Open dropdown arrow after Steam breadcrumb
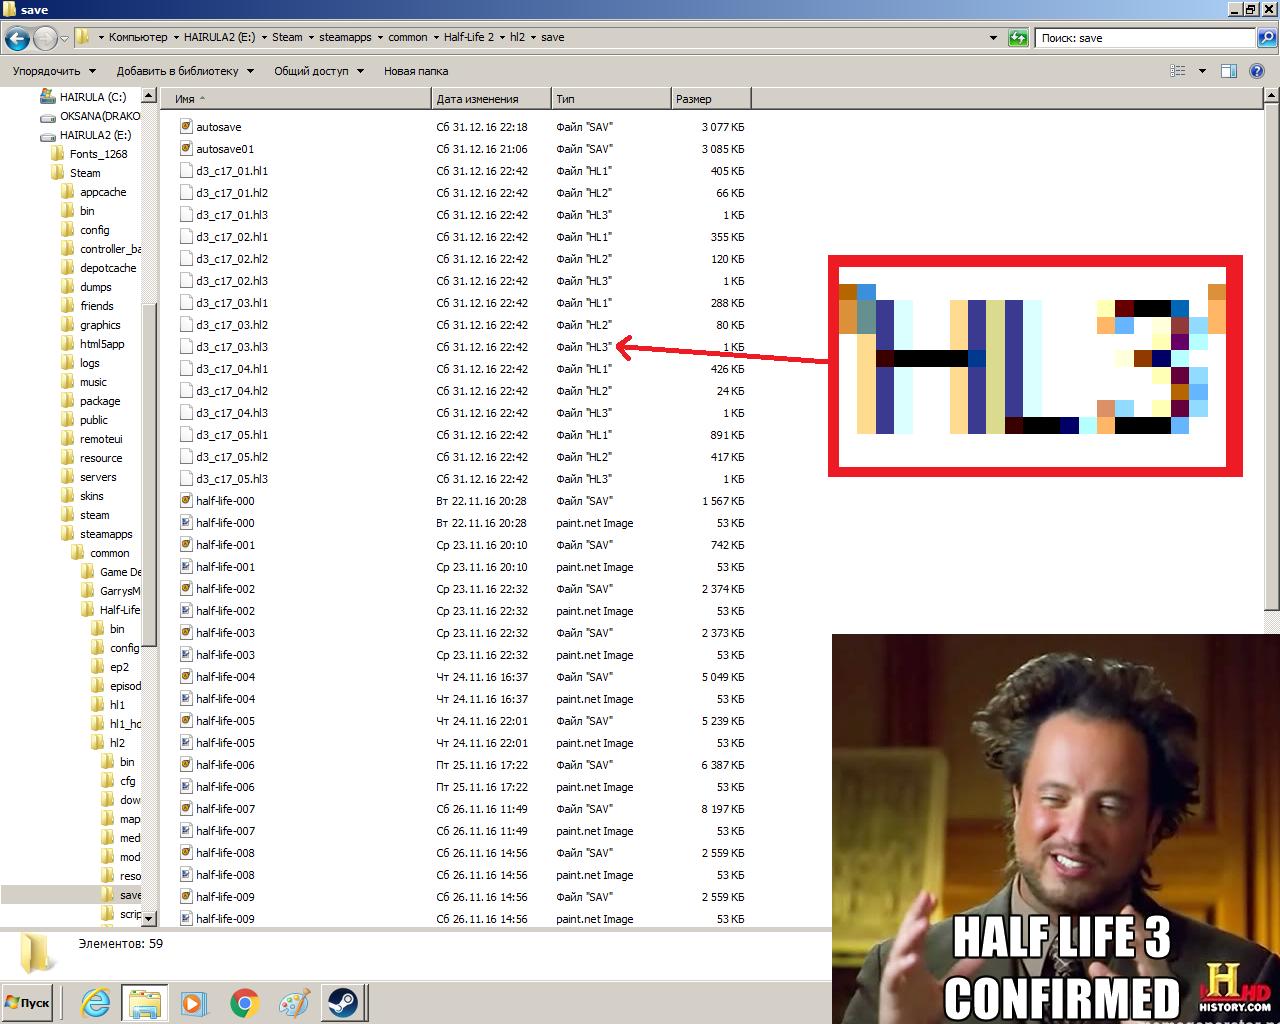Screen dimensions: 1280x1024 tap(311, 37)
